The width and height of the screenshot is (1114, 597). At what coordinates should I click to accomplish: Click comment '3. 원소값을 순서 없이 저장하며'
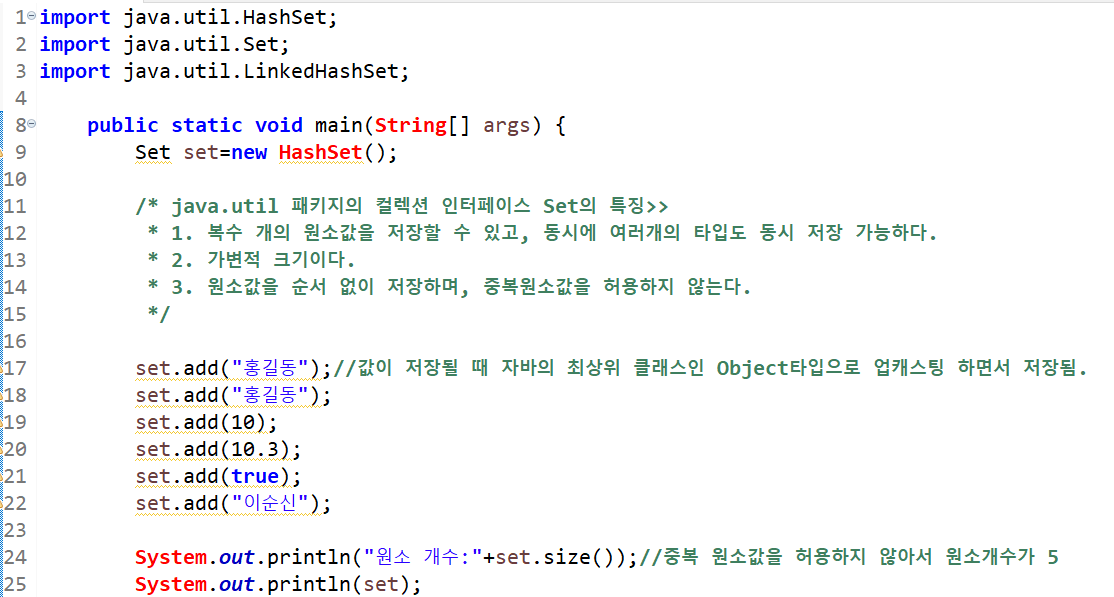[x=316, y=287]
